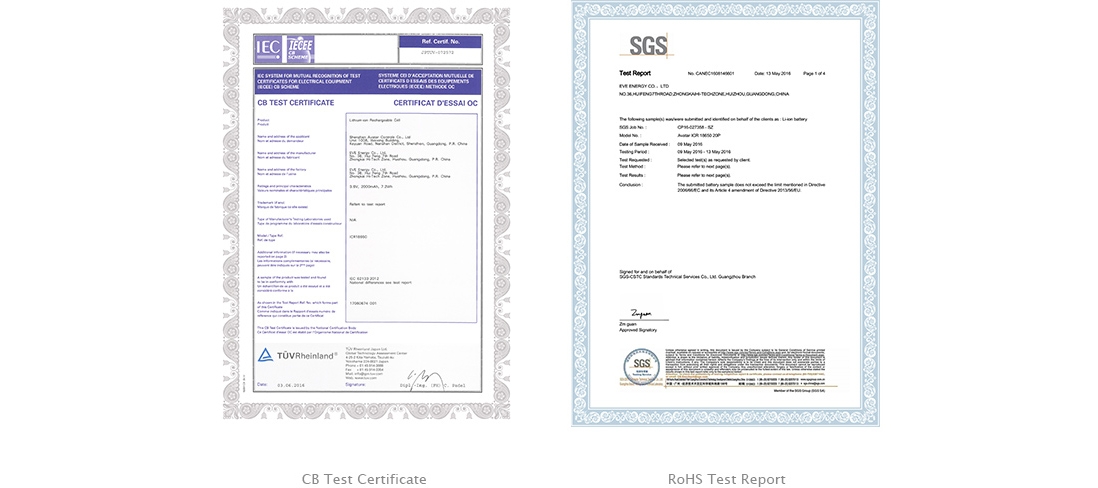Click 'Page 1 of 4' text
The height and width of the screenshot is (488, 1098).
pos(814,74)
